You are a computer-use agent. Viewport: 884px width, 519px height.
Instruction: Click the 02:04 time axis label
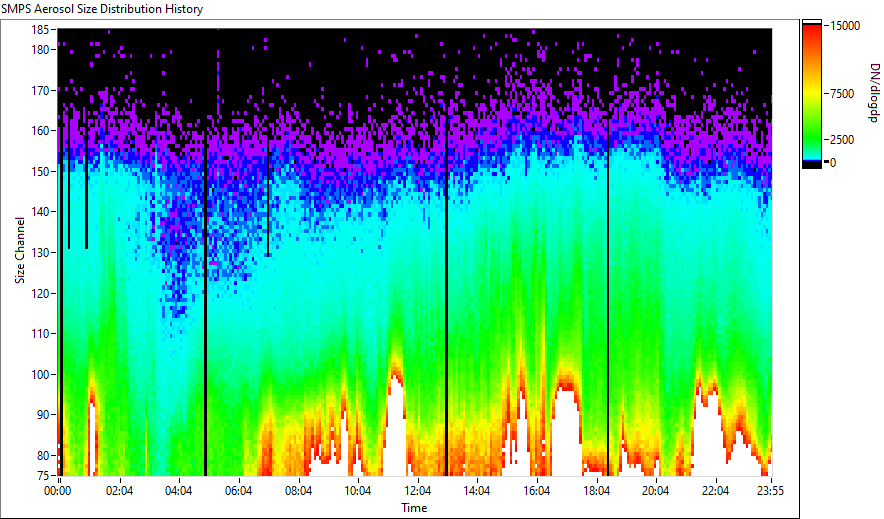(x=120, y=491)
